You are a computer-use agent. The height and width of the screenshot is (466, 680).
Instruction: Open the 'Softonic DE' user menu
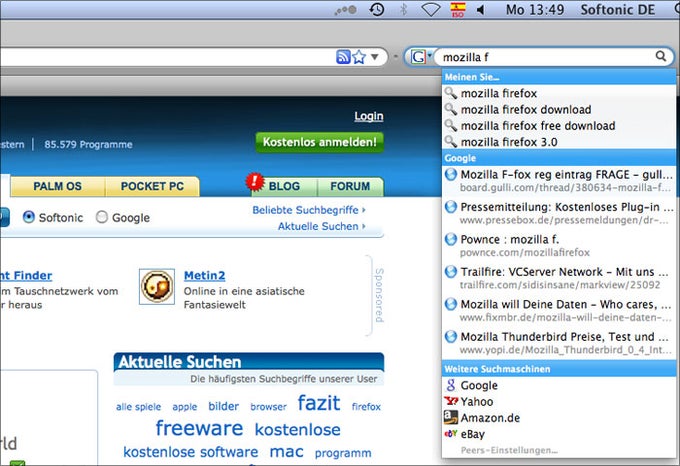point(618,10)
